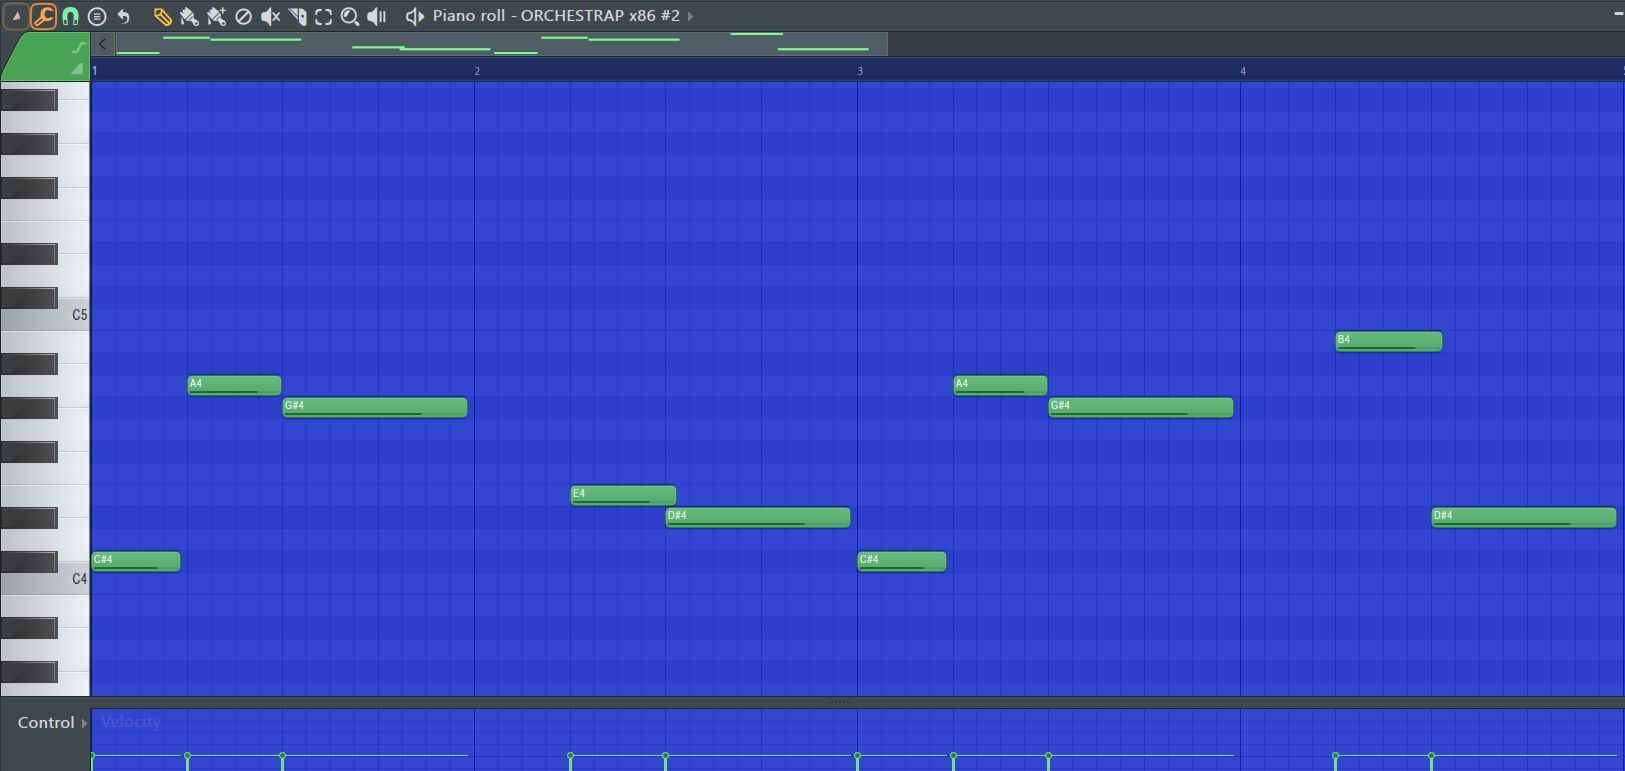Minimize the piano roll window
Screen dimensions: 1625x771
pyautogui.click(x=1618, y=14)
